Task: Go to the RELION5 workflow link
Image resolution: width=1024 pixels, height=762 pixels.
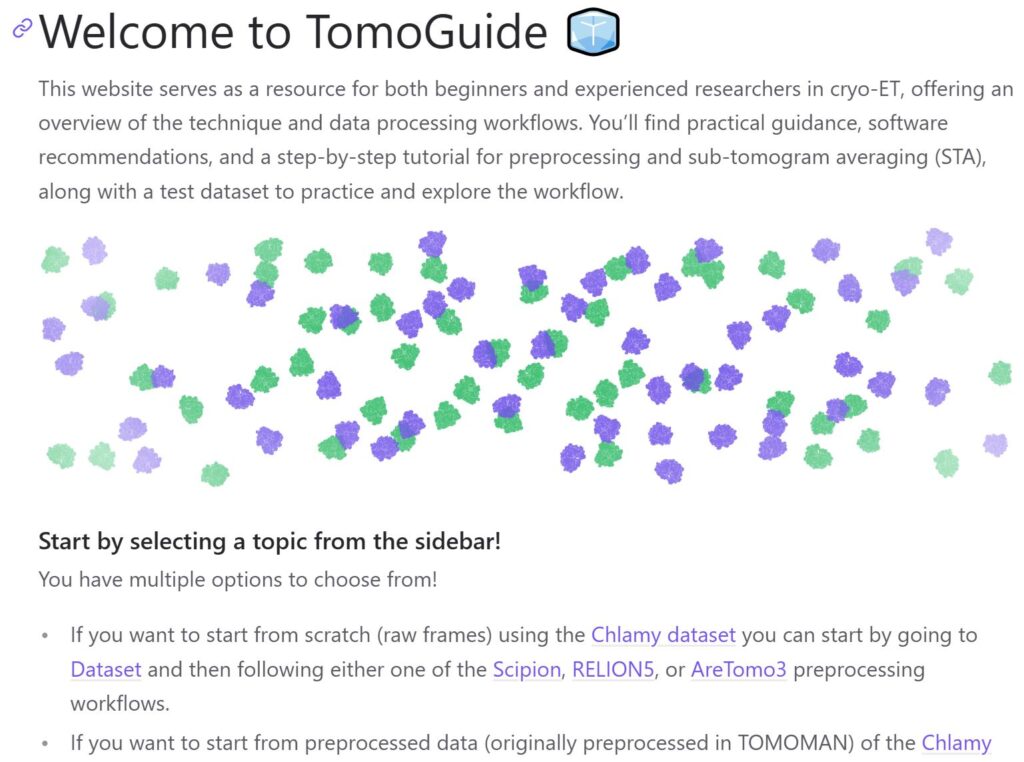Action: (x=613, y=669)
